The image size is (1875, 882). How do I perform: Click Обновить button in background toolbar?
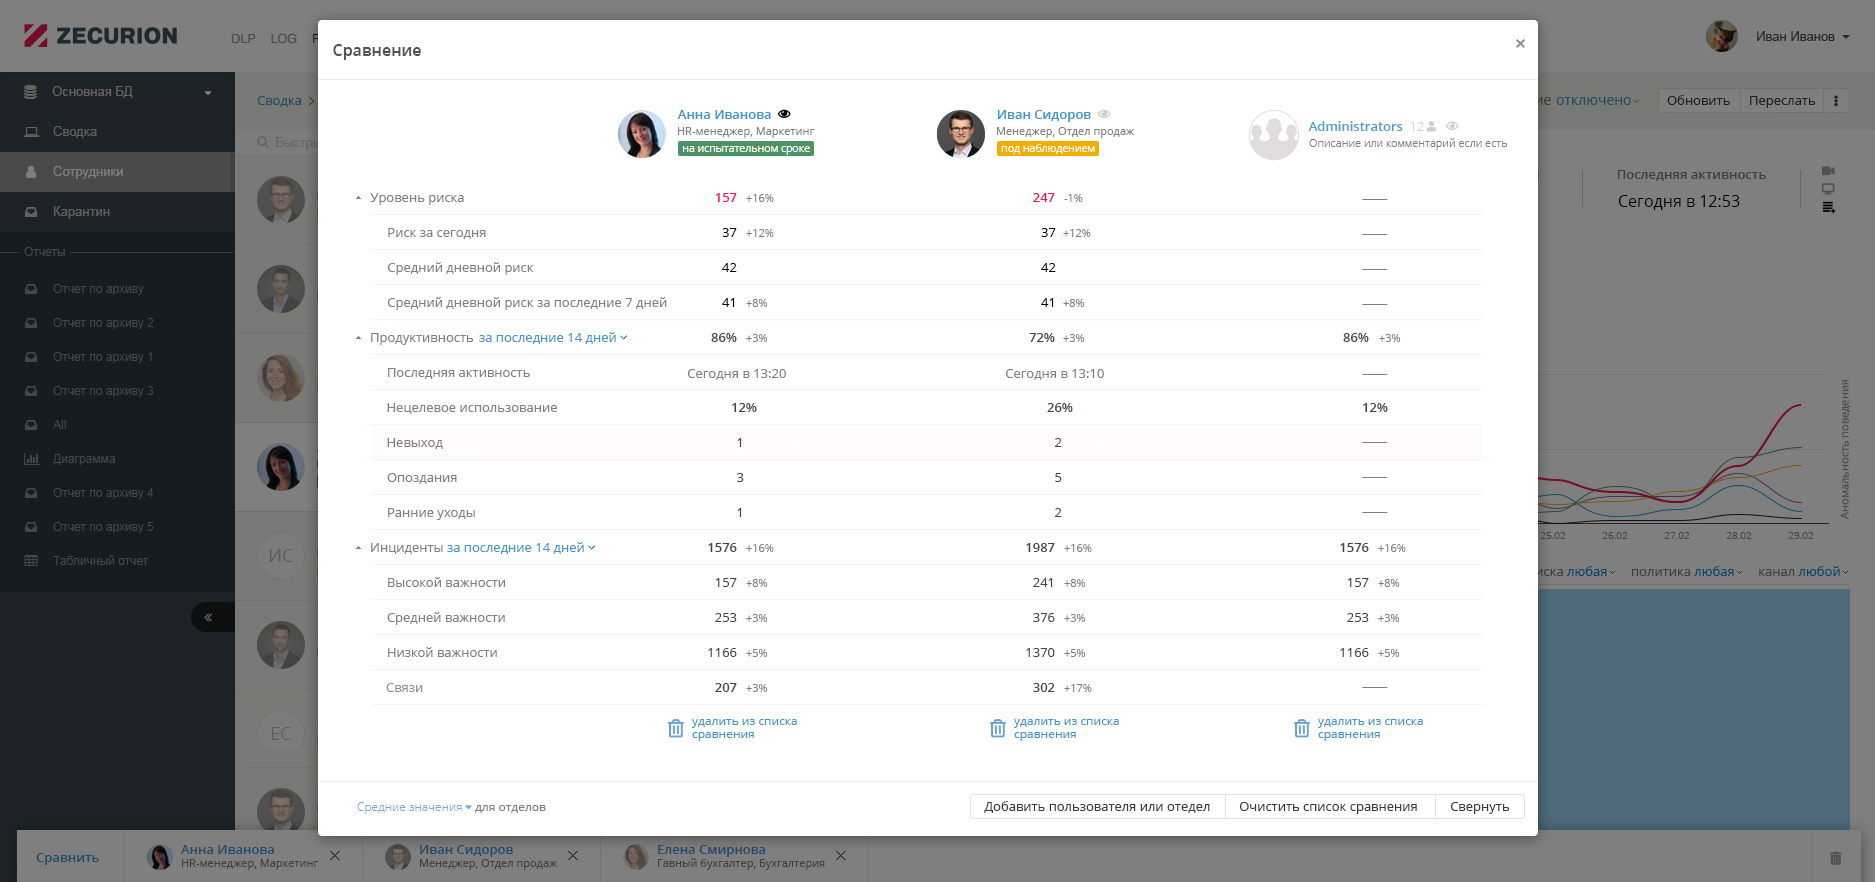[x=1698, y=101]
